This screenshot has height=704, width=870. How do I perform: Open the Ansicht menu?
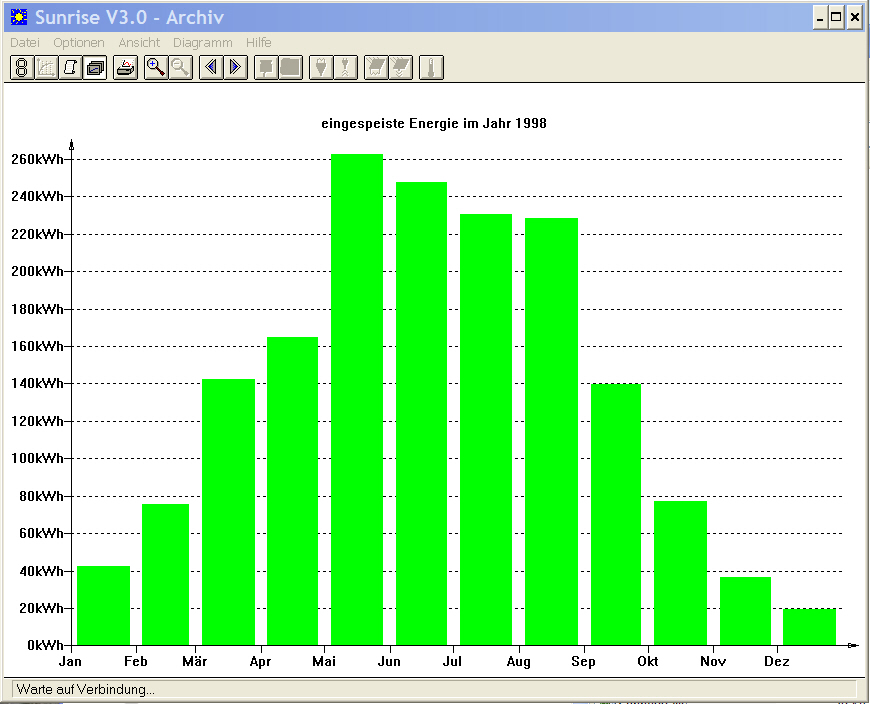point(139,43)
